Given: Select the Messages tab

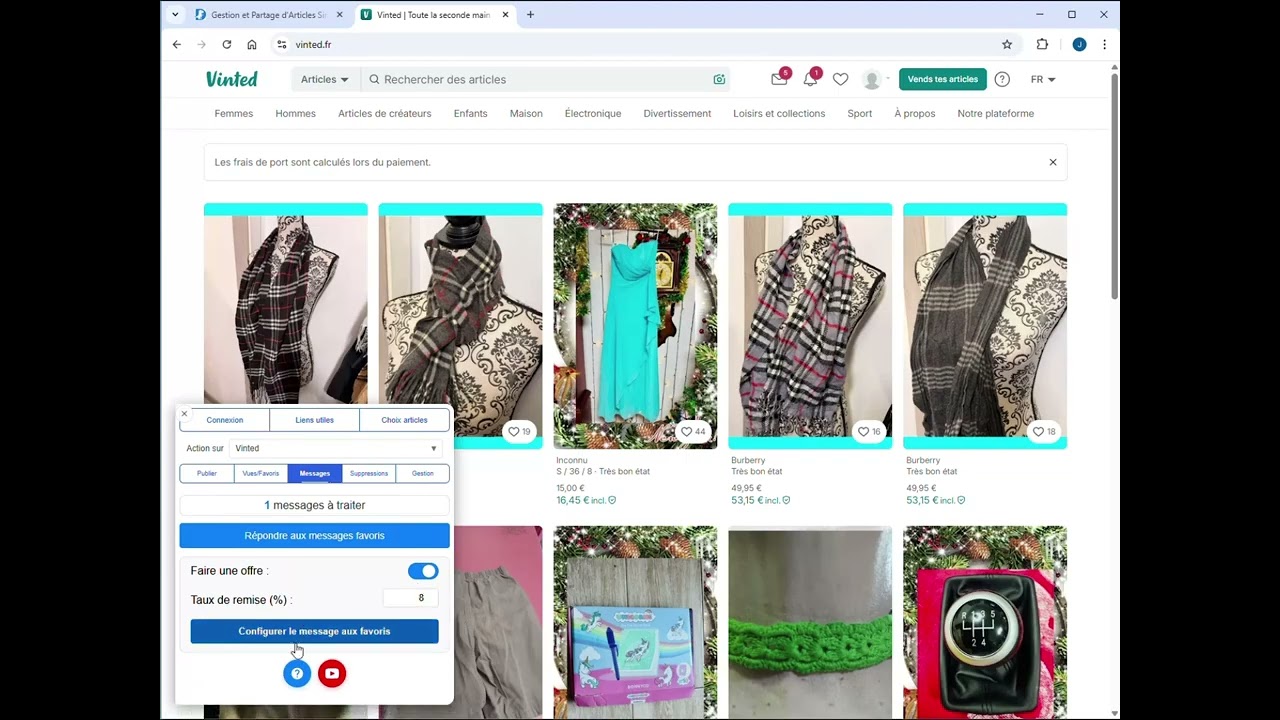Looking at the screenshot, I should [x=315, y=473].
